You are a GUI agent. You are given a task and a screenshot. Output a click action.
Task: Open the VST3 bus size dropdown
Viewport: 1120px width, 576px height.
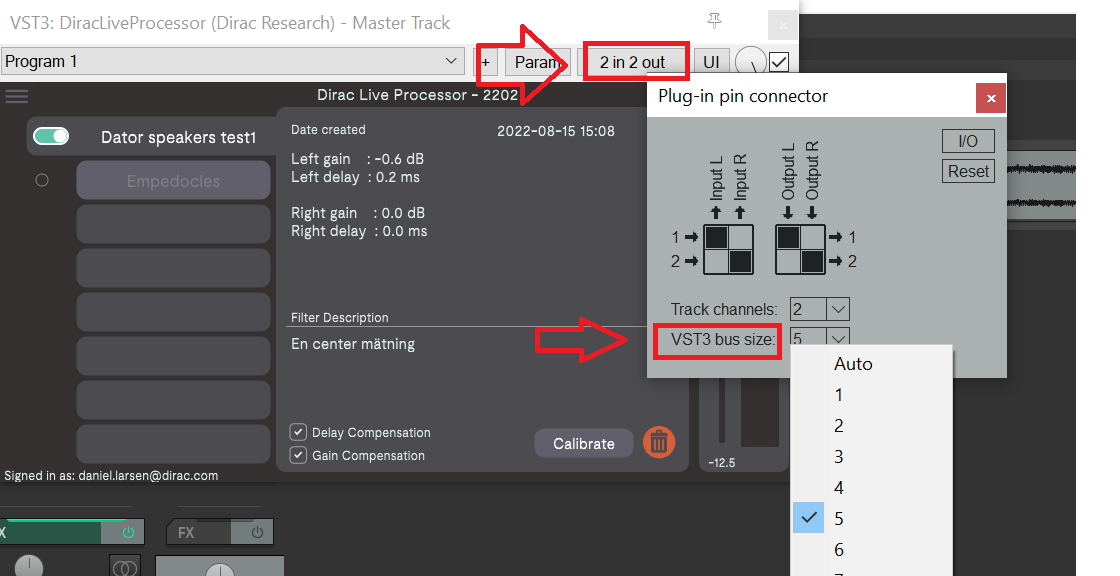[x=819, y=337]
